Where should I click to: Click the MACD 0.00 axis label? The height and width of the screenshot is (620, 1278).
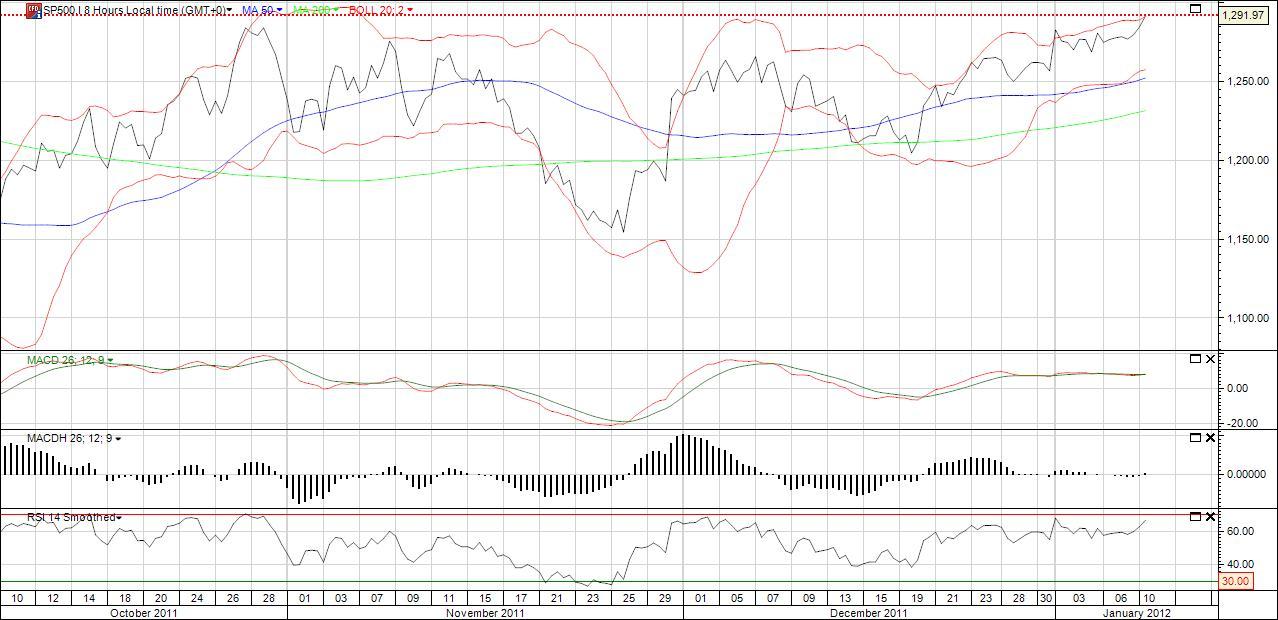pos(1239,388)
